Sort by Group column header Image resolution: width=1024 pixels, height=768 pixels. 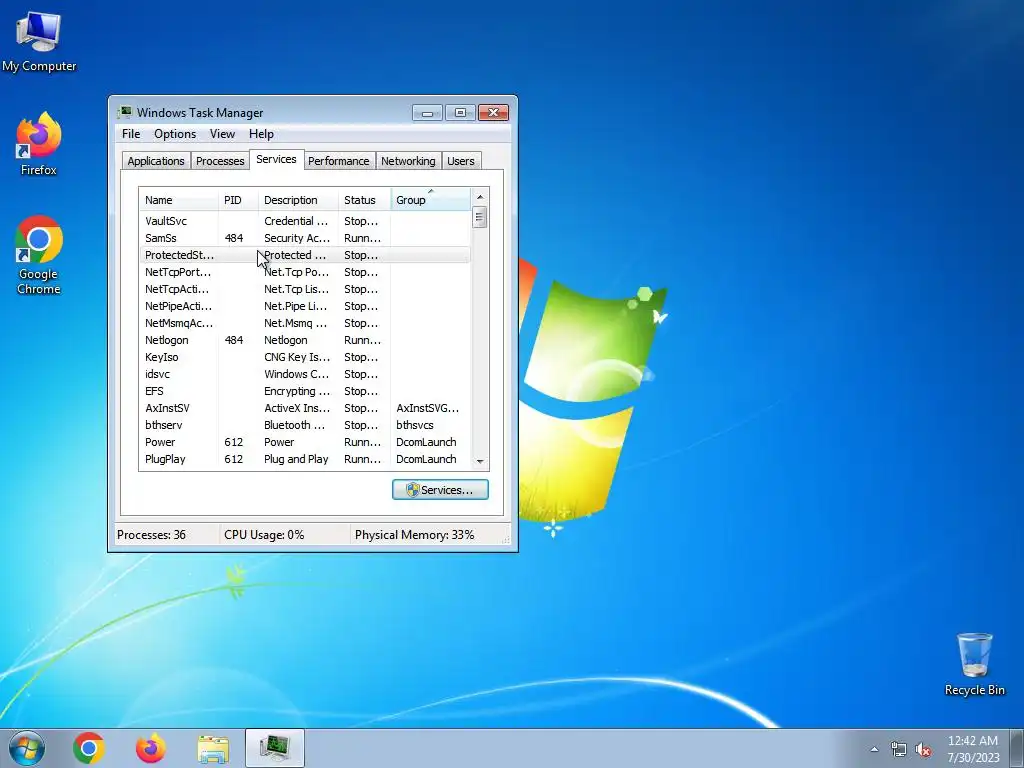coord(430,200)
